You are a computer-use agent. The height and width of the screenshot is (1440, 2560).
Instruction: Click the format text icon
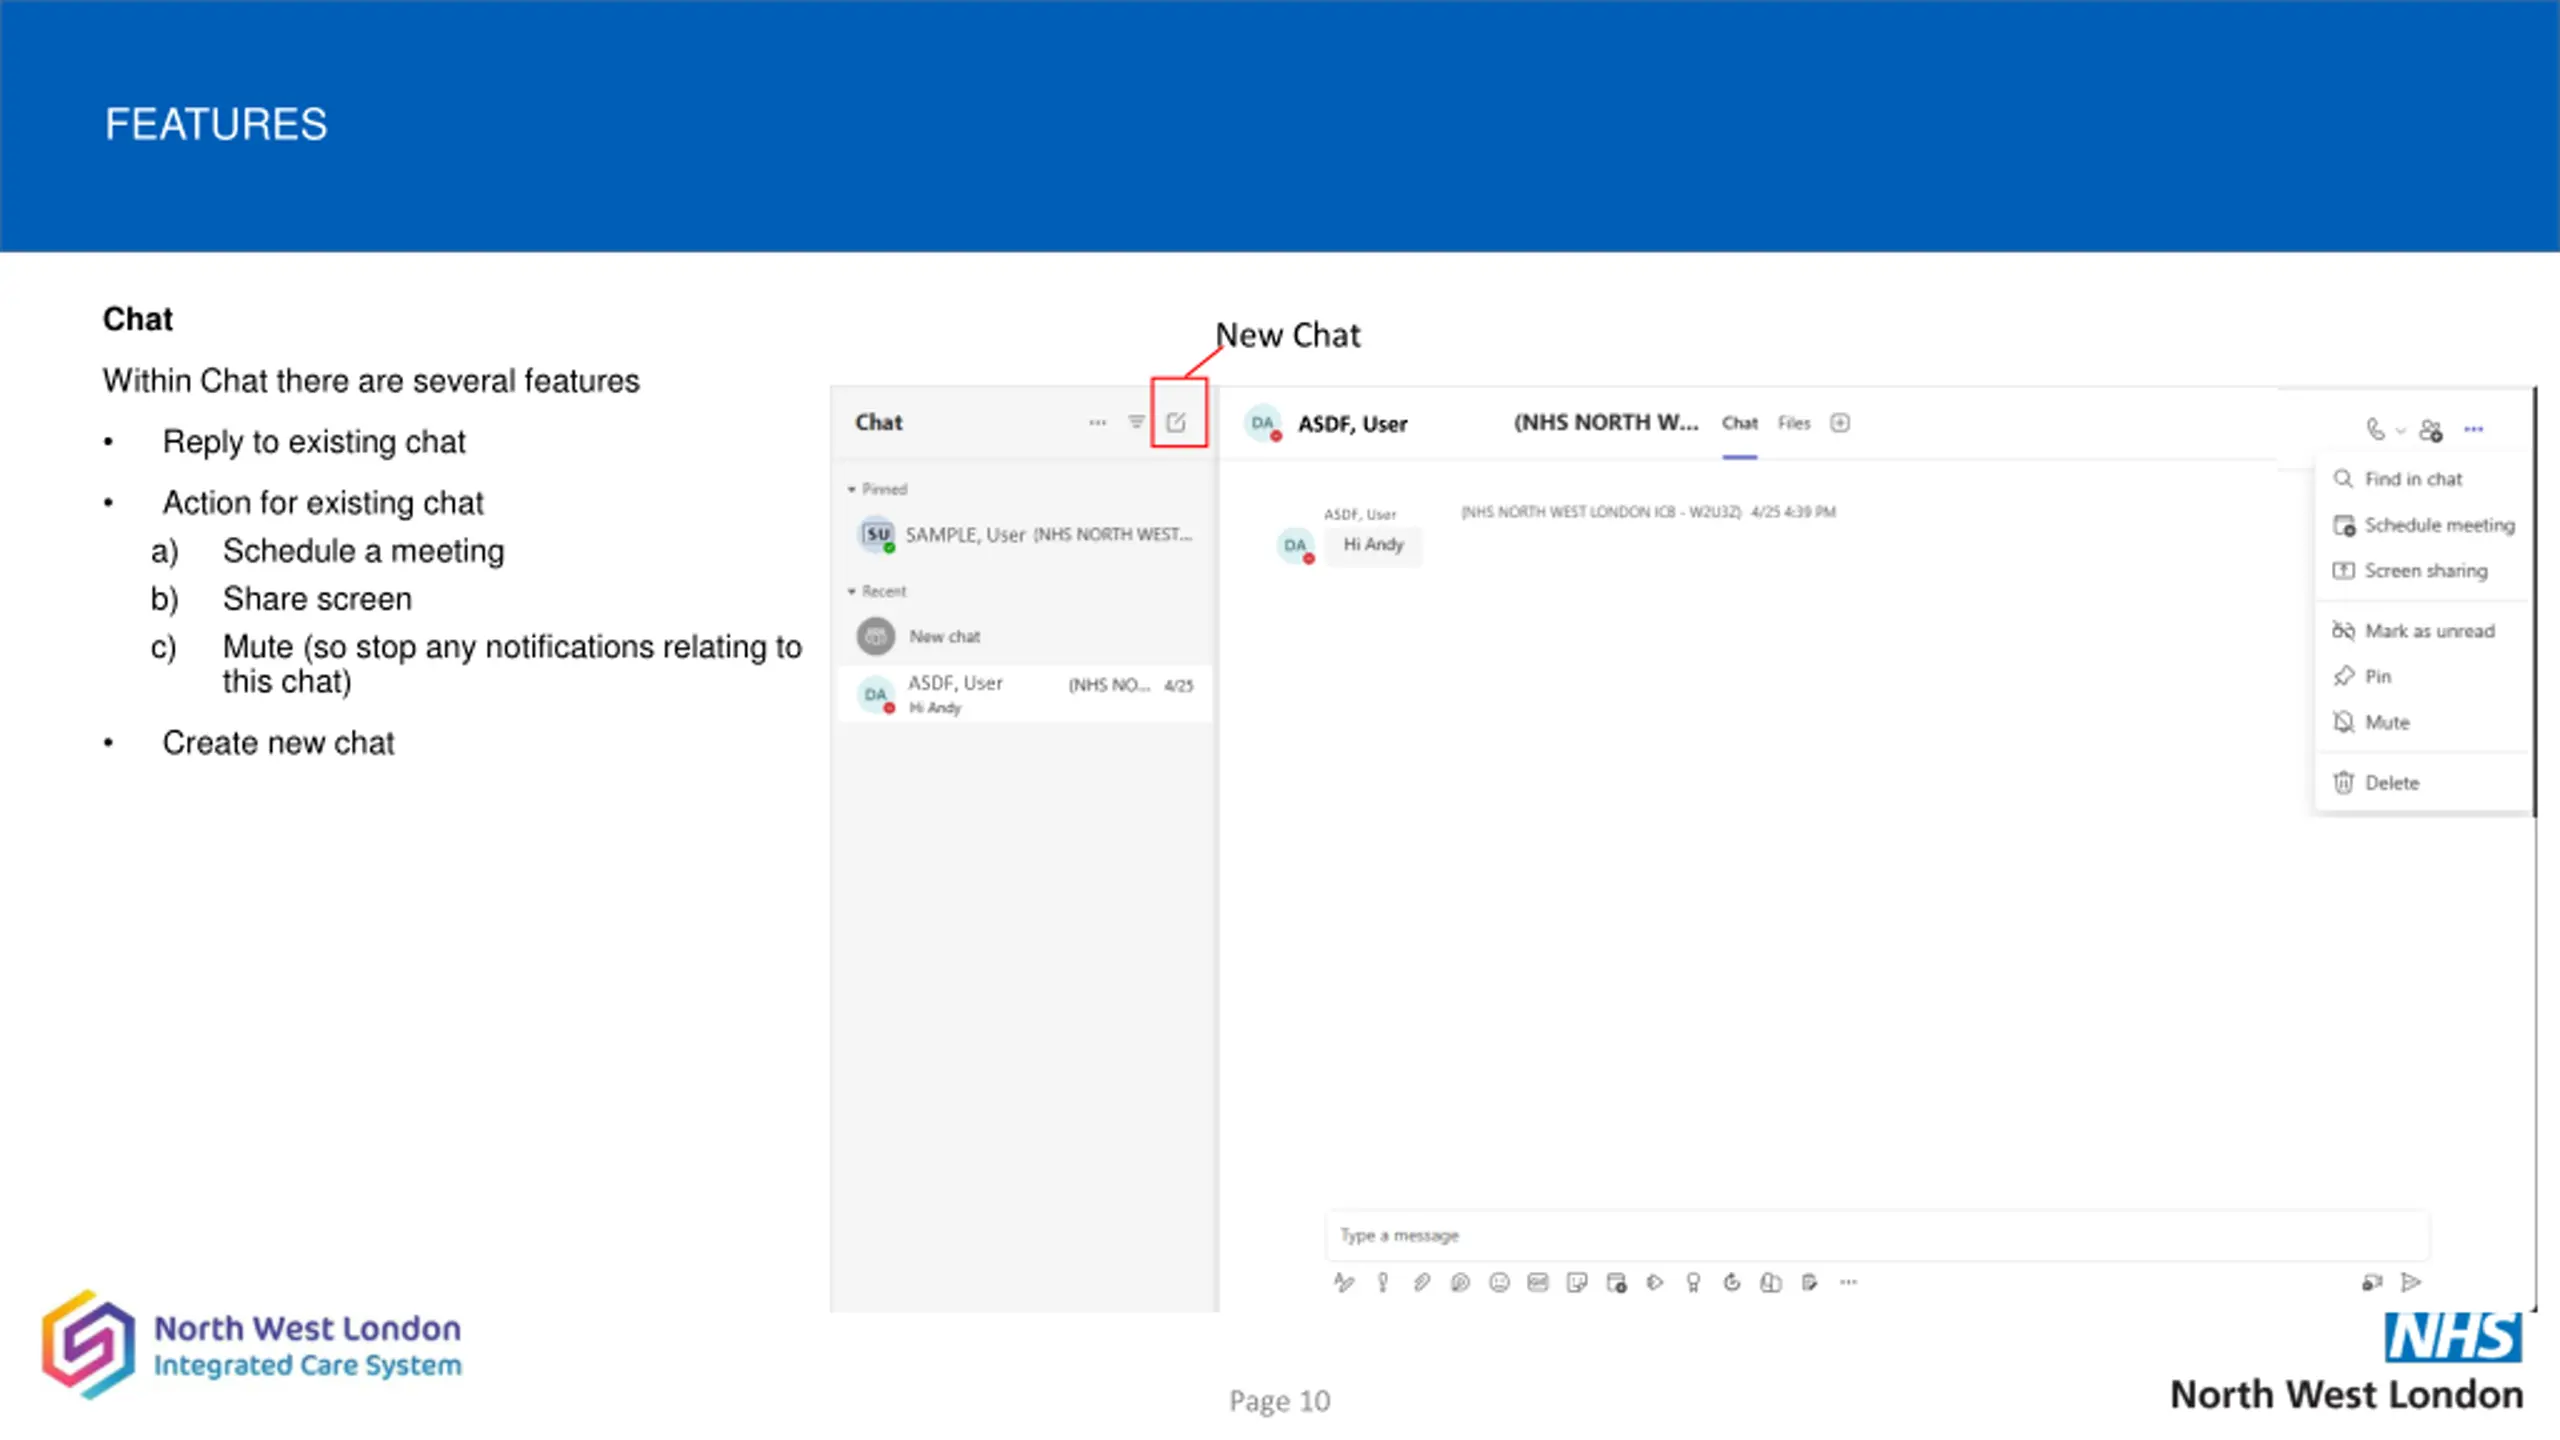[1343, 1282]
